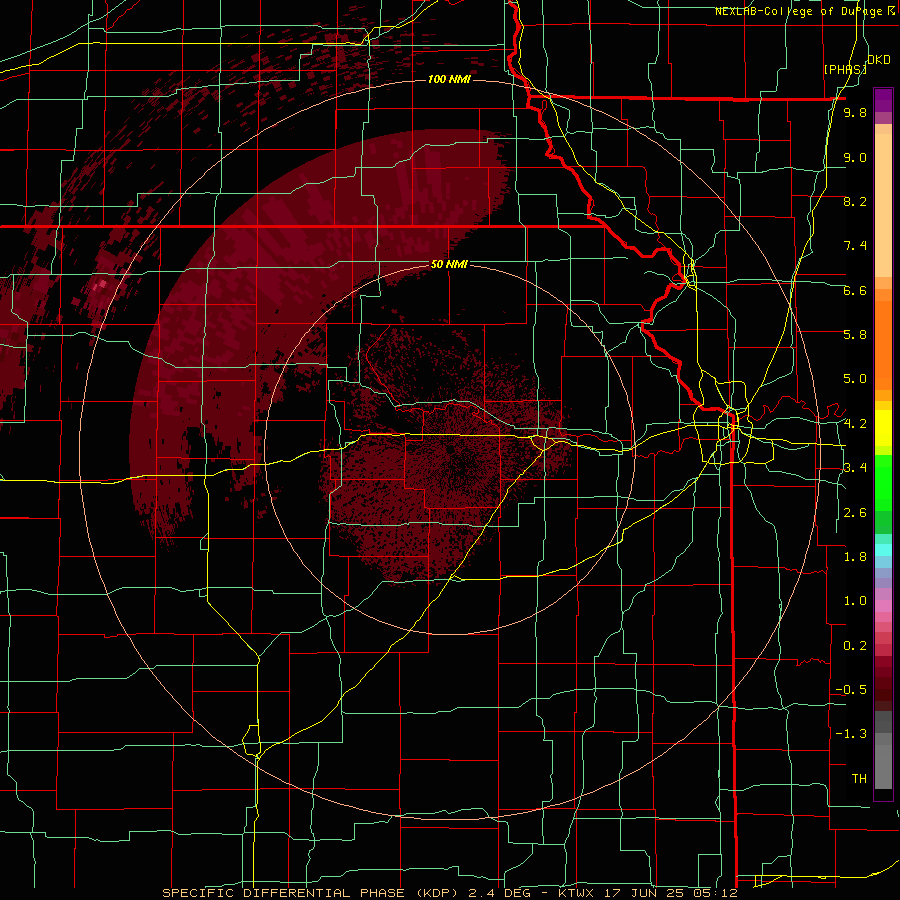Select the 7.4 value on color scale
The image size is (900, 900).
[855, 246]
